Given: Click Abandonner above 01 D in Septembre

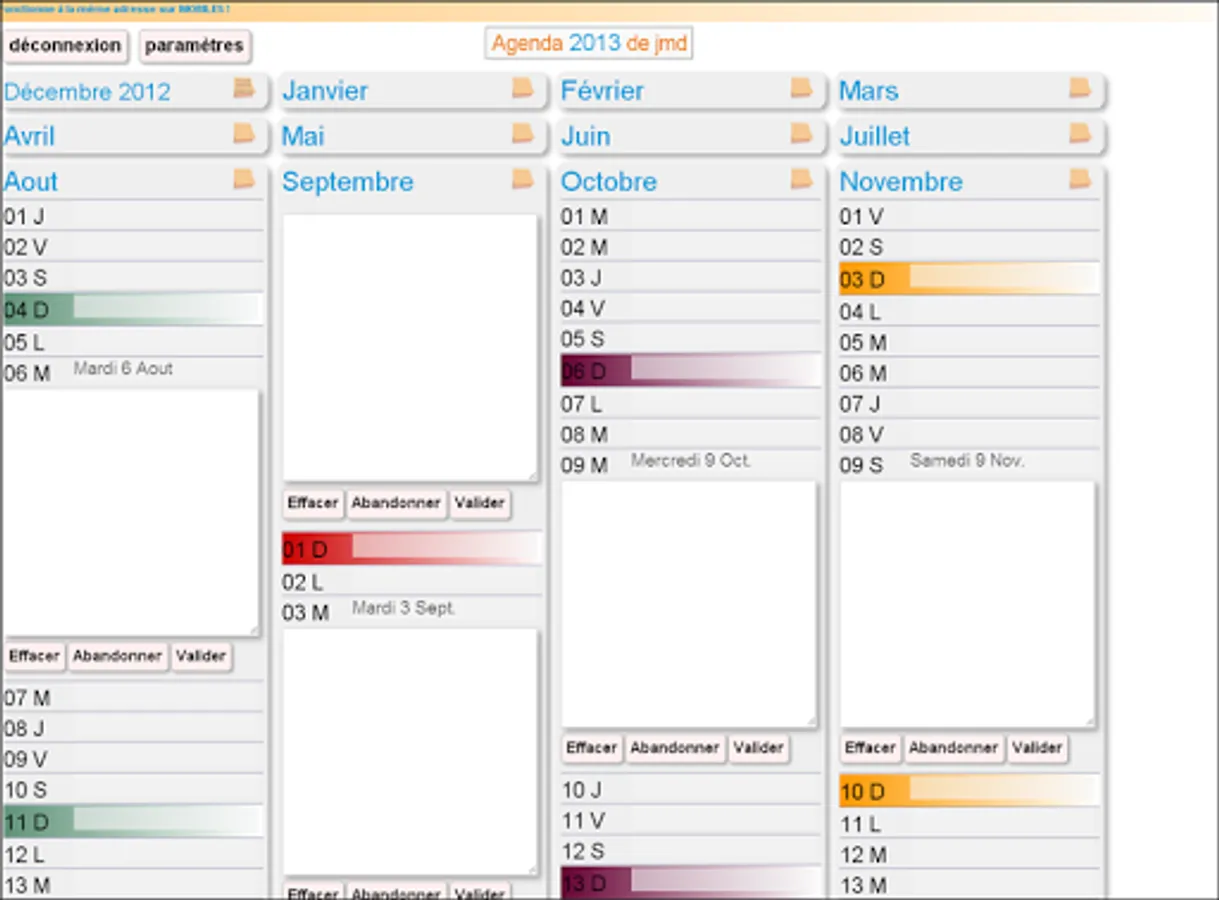Looking at the screenshot, I should 397,504.
